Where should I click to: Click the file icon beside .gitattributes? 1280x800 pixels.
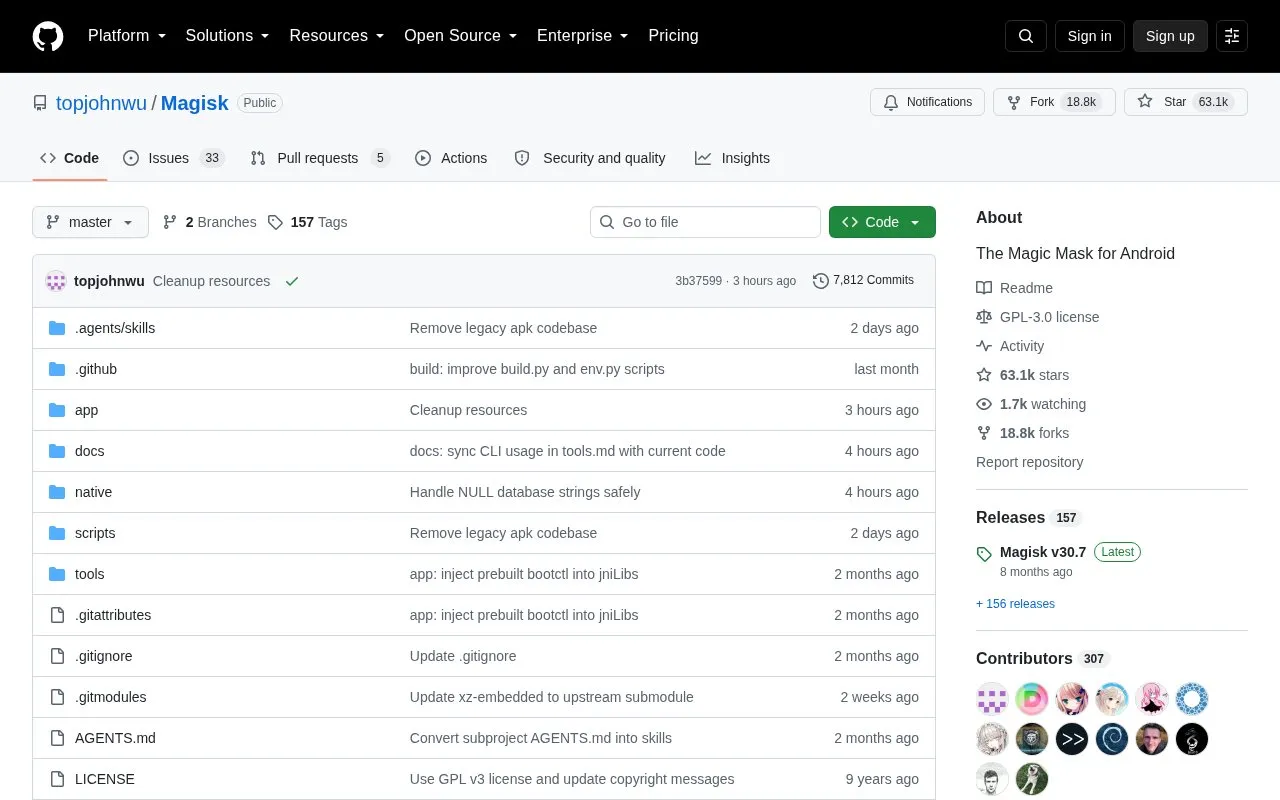57,615
